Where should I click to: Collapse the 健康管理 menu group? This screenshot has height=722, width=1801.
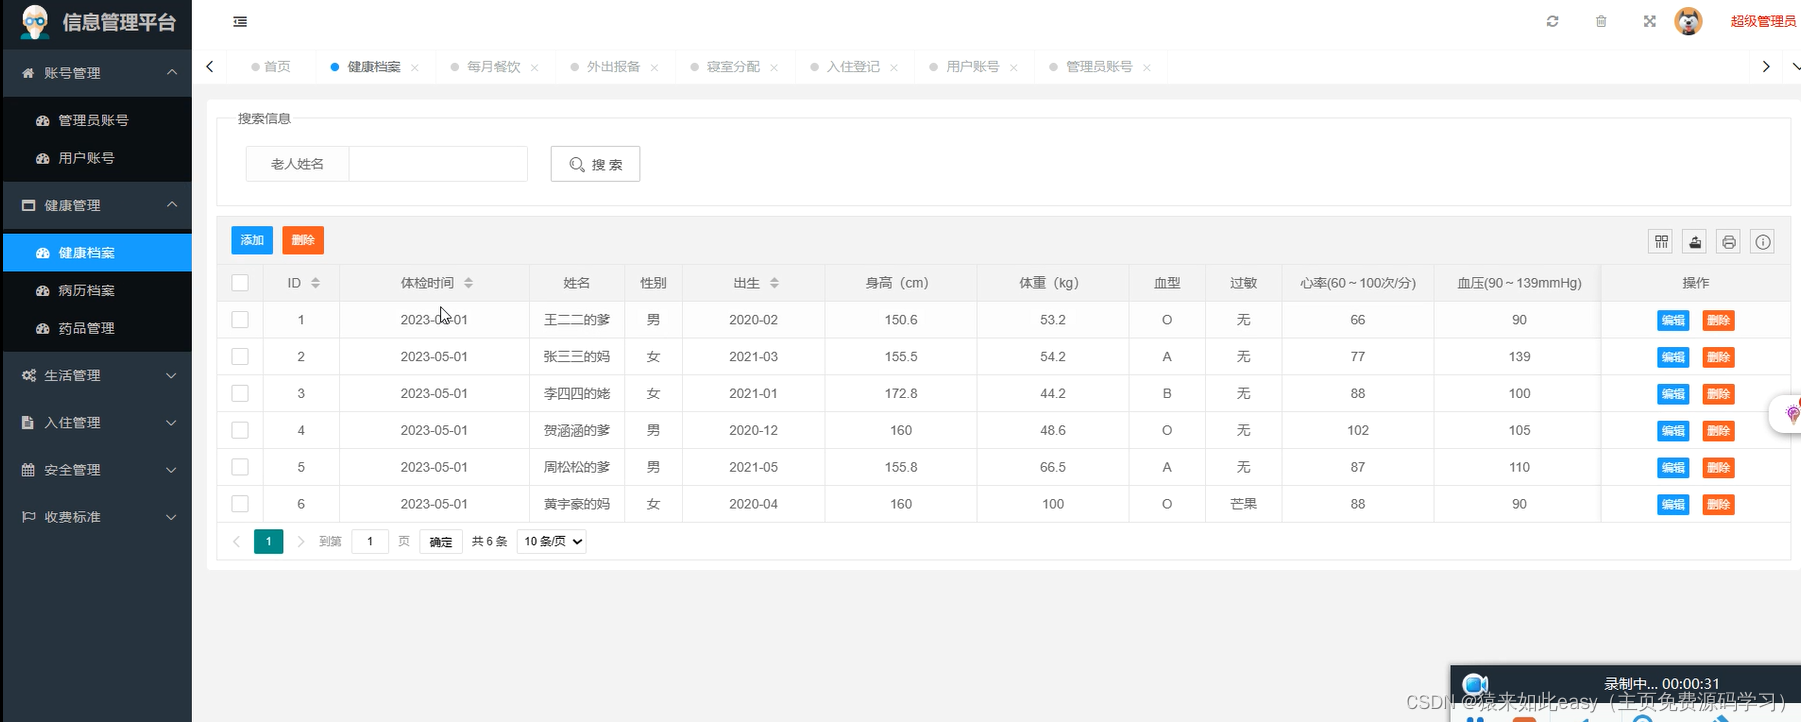pyautogui.click(x=97, y=205)
